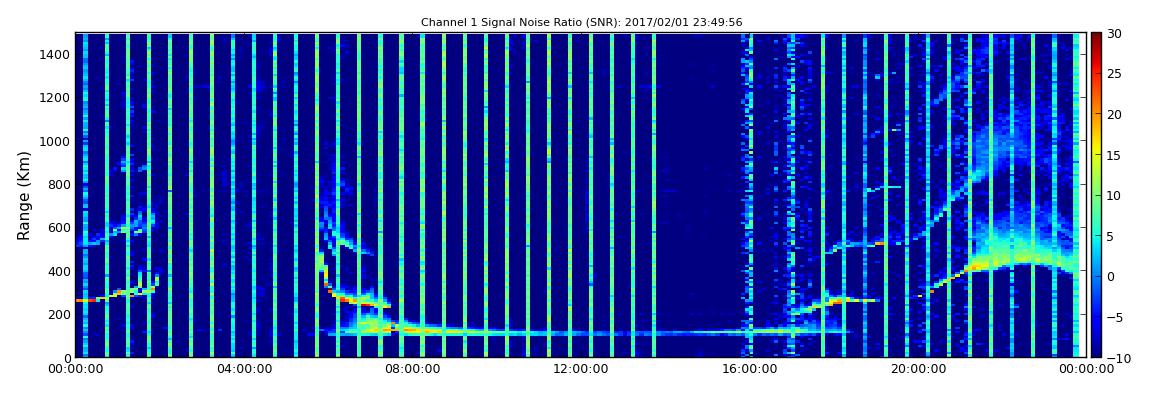Viewport: 1150px width, 407px height.
Task: Click the y-axis tick label '1400'
Action: click(x=56, y=55)
